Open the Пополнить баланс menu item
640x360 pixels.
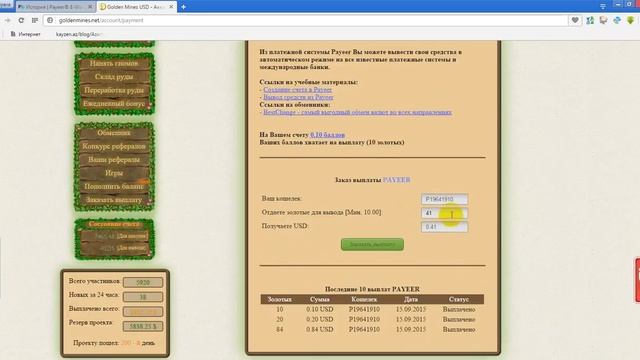click(114, 187)
